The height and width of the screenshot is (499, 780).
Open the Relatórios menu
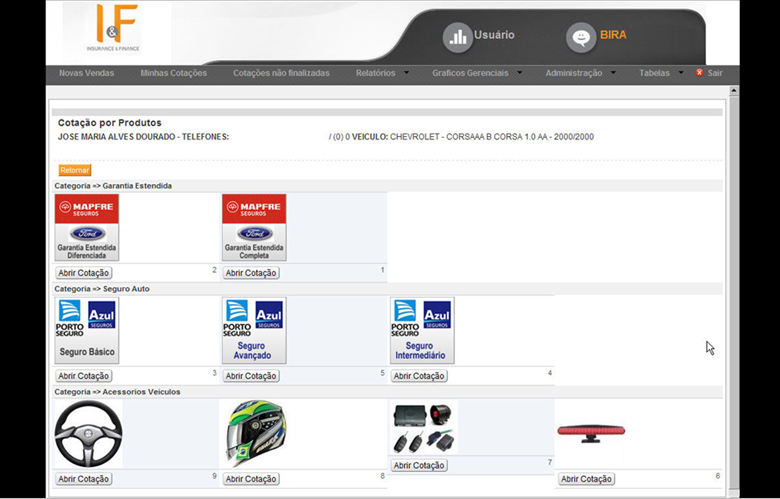[x=376, y=73]
